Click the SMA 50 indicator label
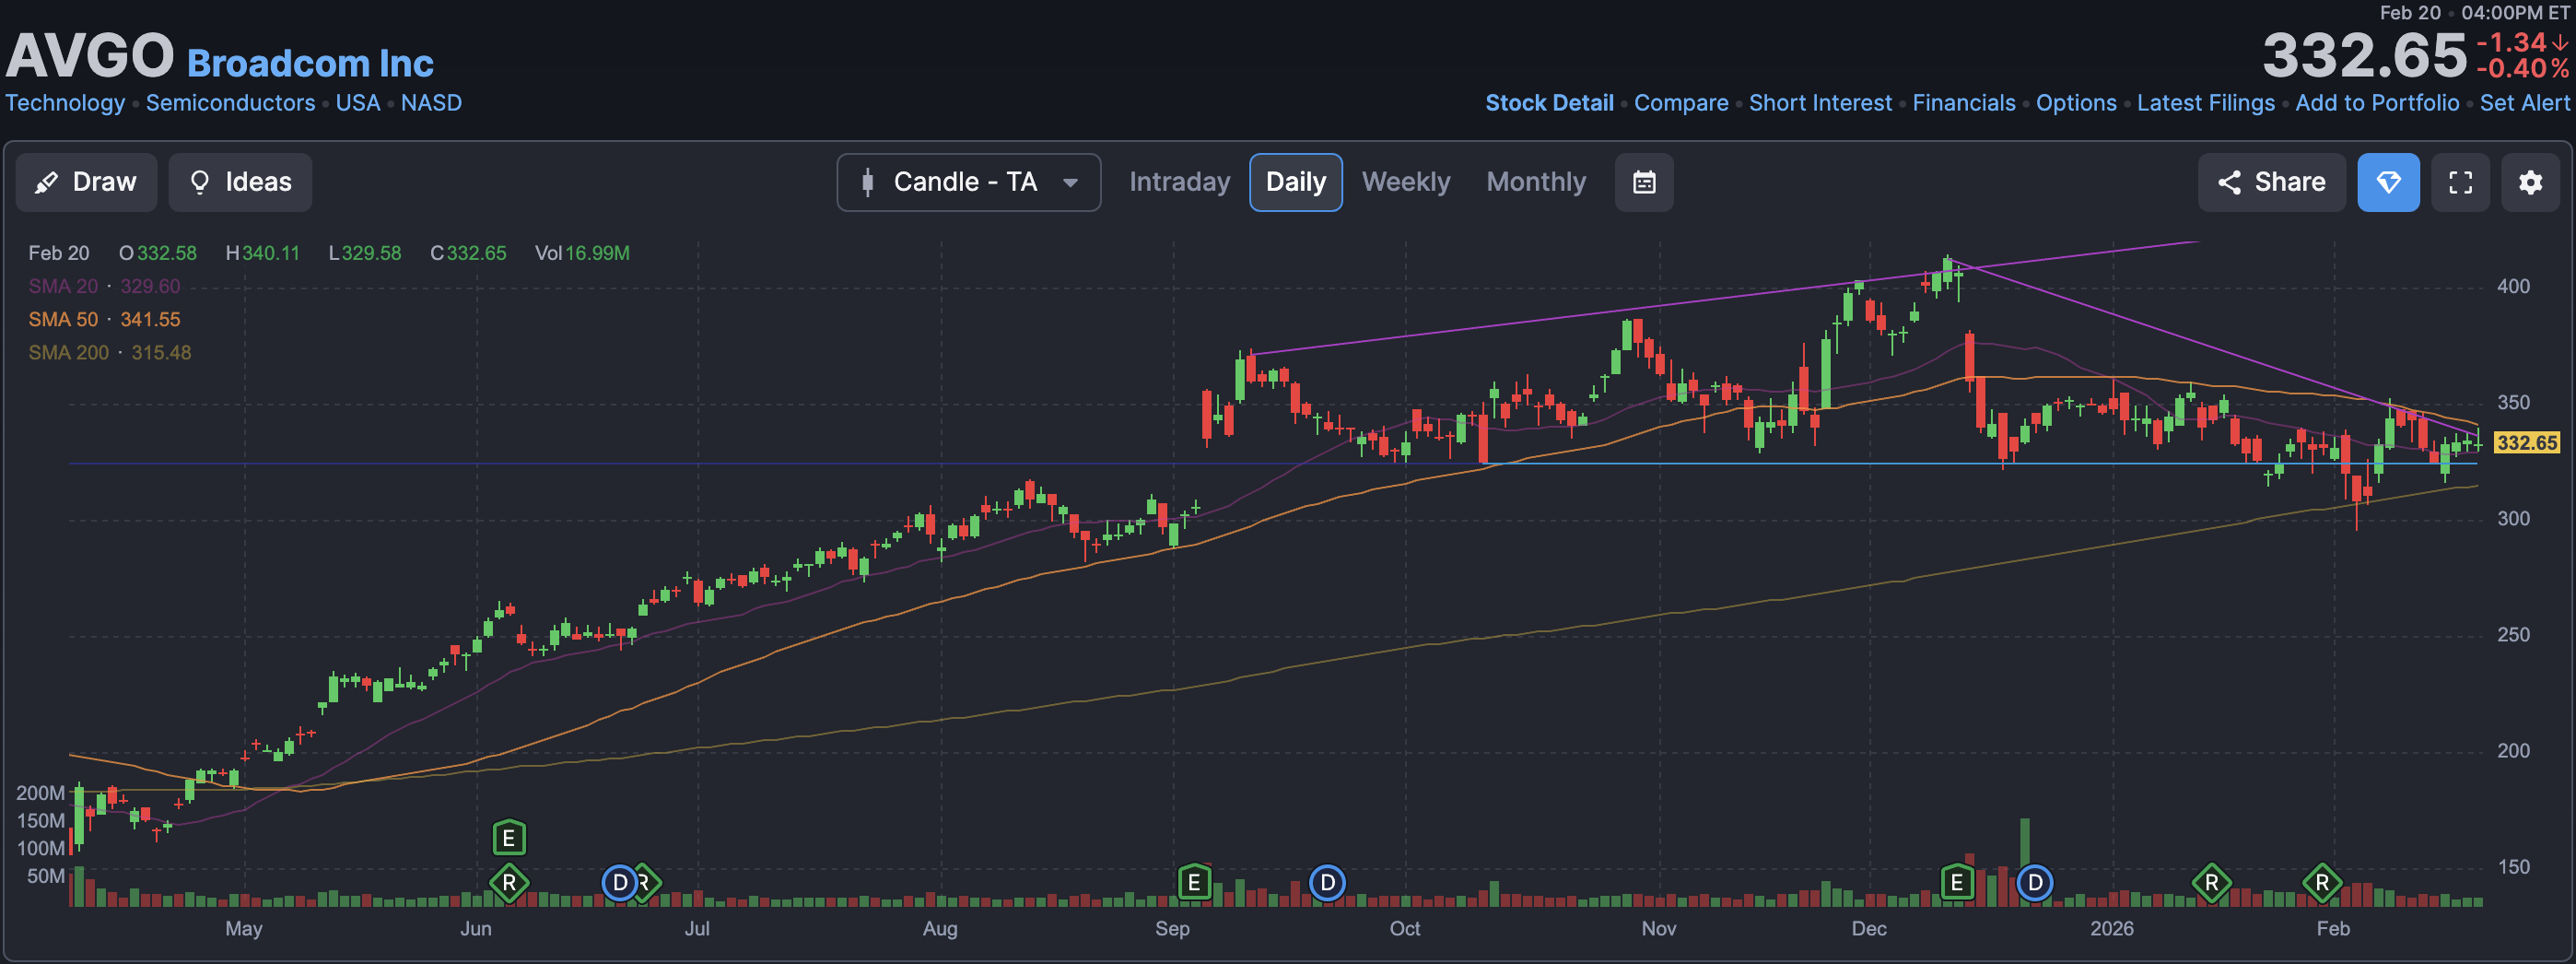Viewport: 2576px width, 964px height. tap(63, 319)
